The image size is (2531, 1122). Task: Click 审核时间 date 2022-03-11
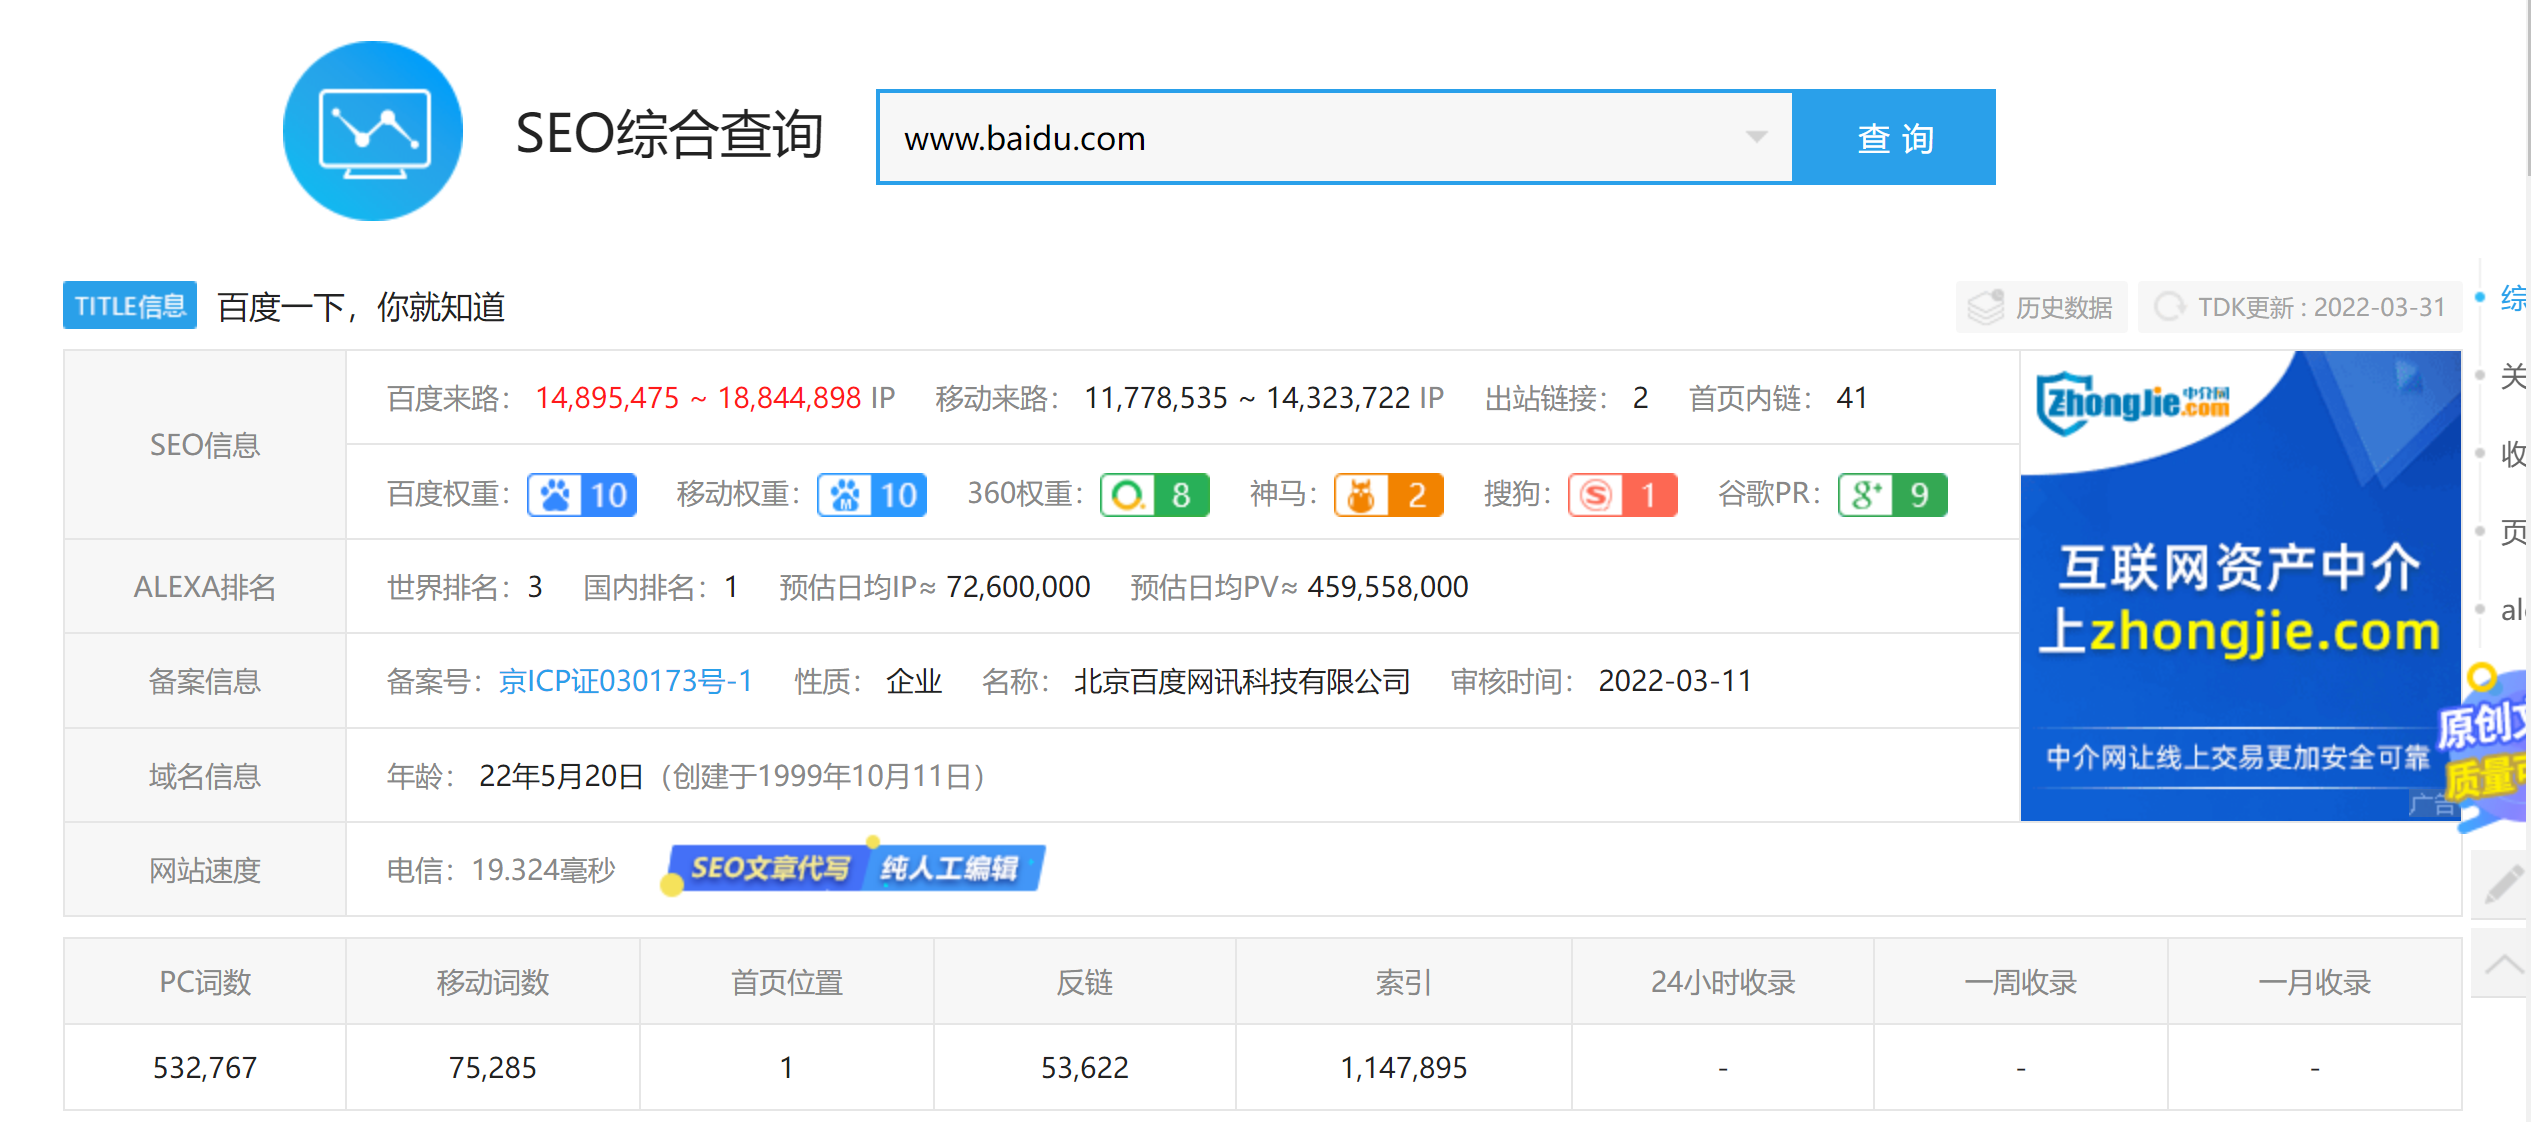[x=1675, y=681]
